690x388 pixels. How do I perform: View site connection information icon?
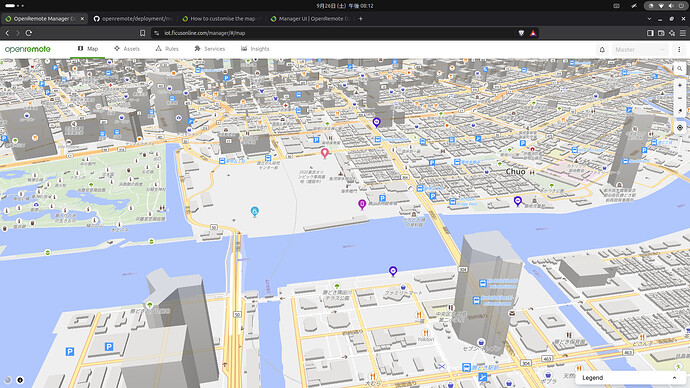pos(157,33)
